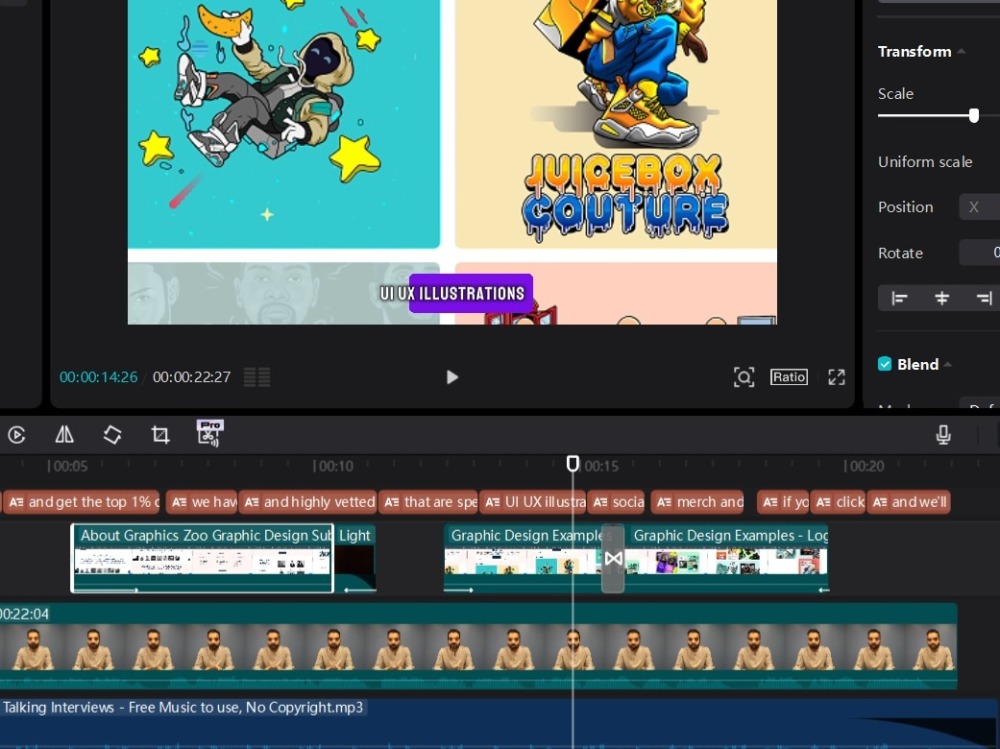
Task: Select the 'and get the top 1%' caption clip
Action: (83, 502)
